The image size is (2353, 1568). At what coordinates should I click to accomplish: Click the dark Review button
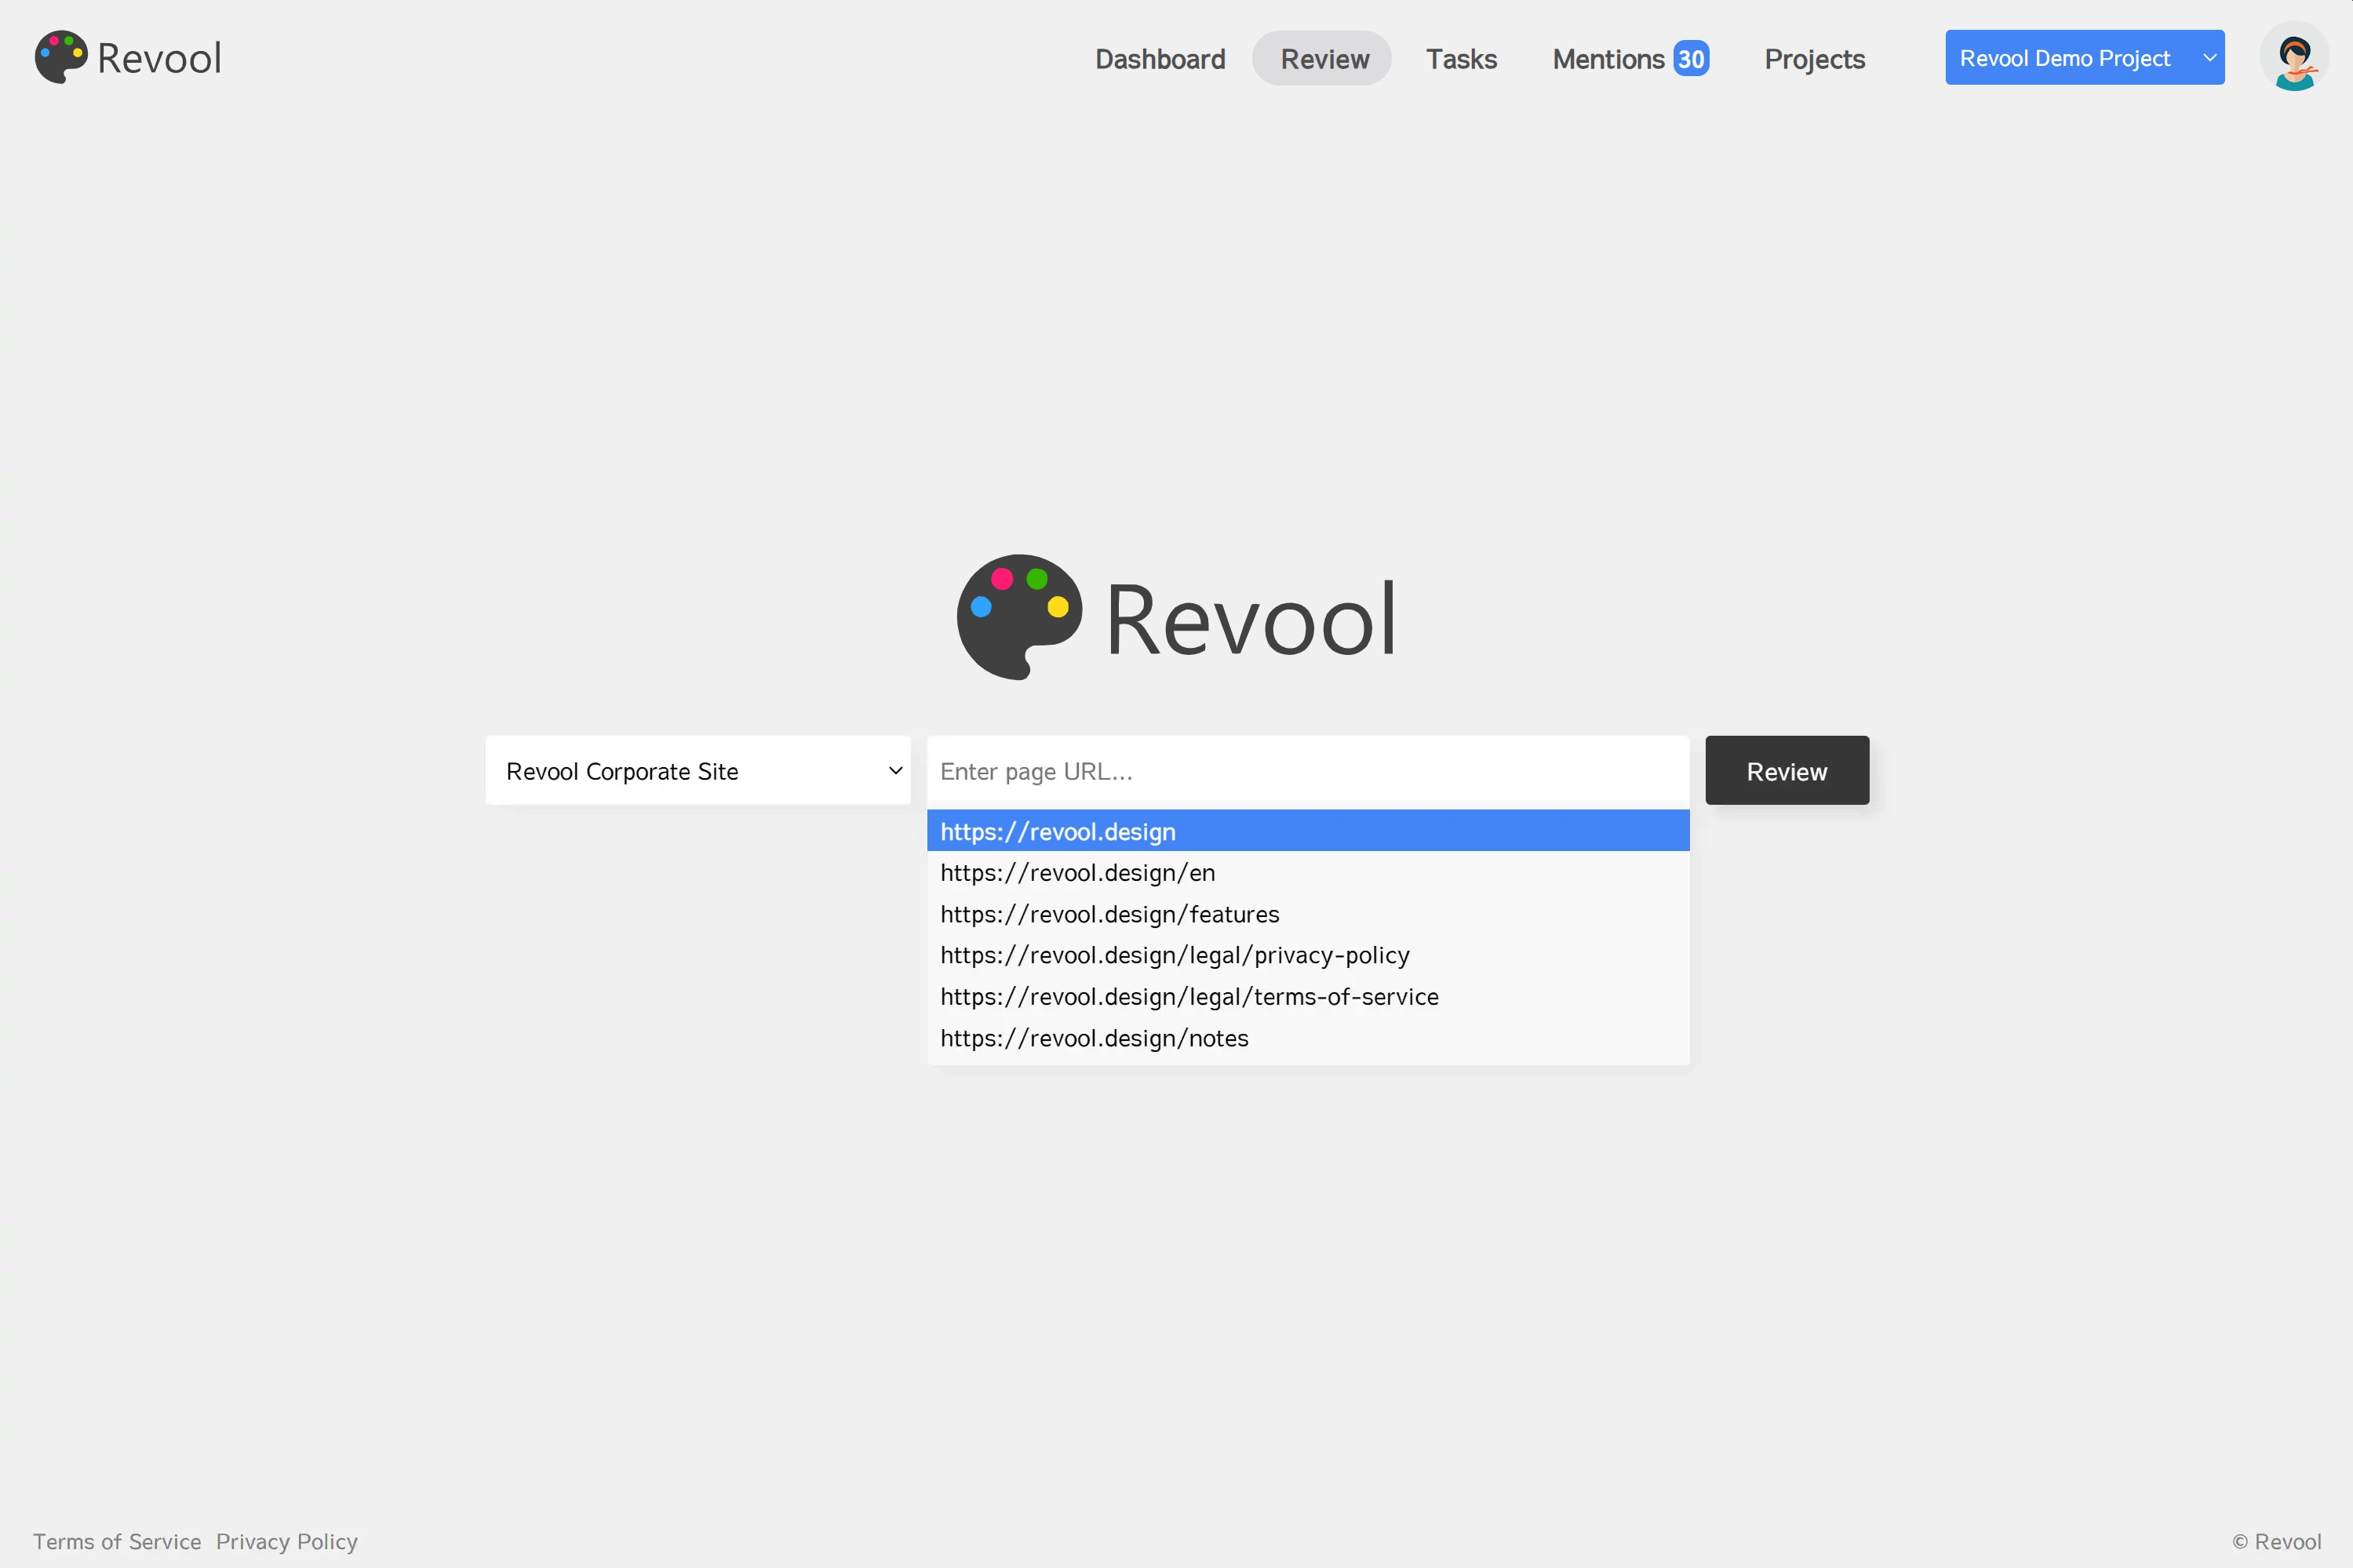(x=1786, y=771)
